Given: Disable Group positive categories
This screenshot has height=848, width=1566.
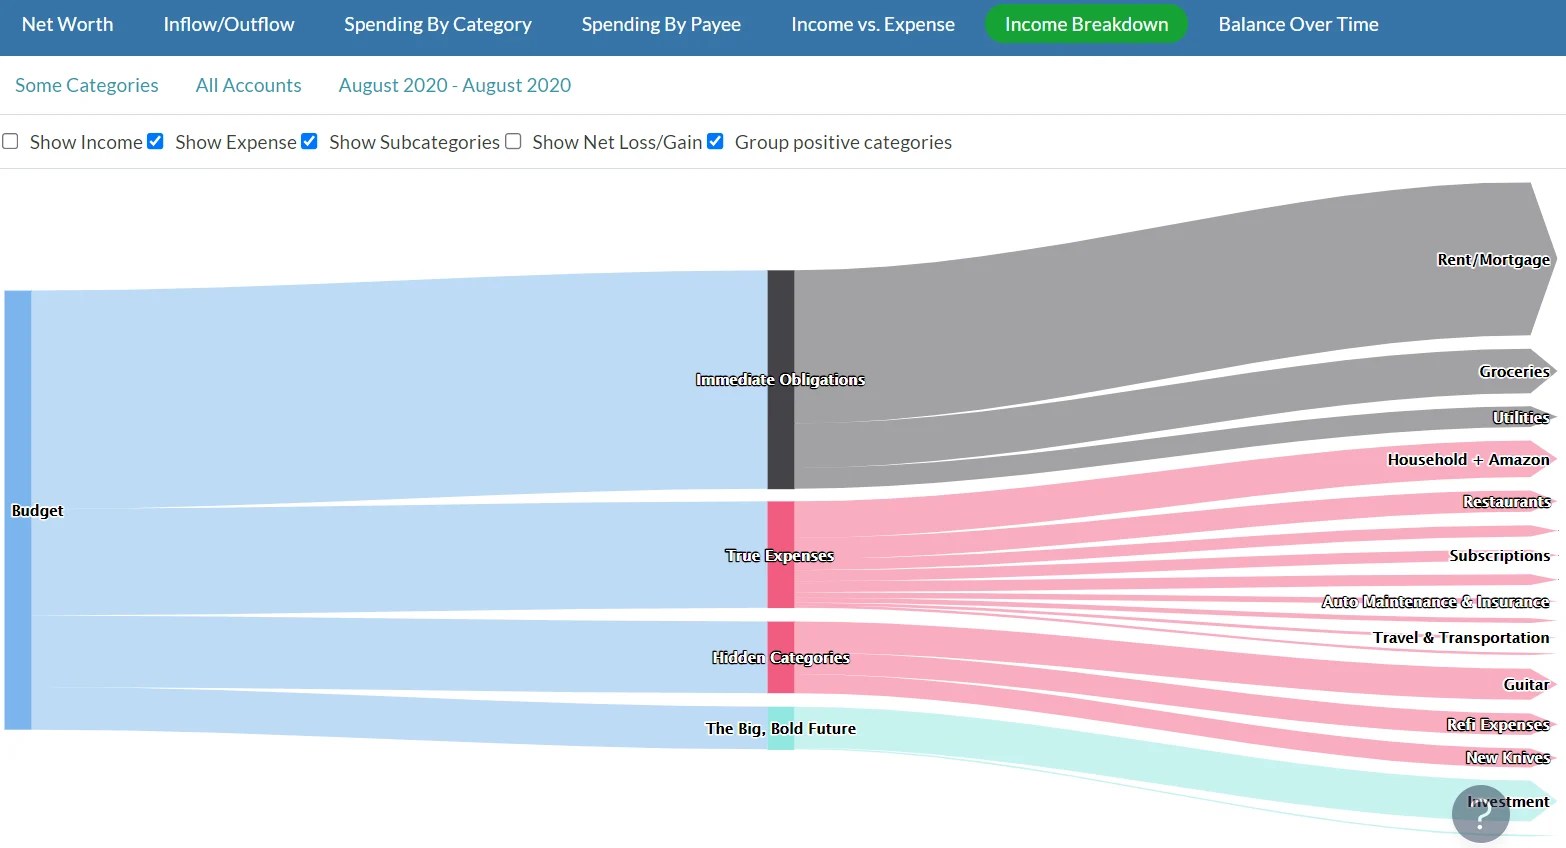Looking at the screenshot, I should (715, 141).
